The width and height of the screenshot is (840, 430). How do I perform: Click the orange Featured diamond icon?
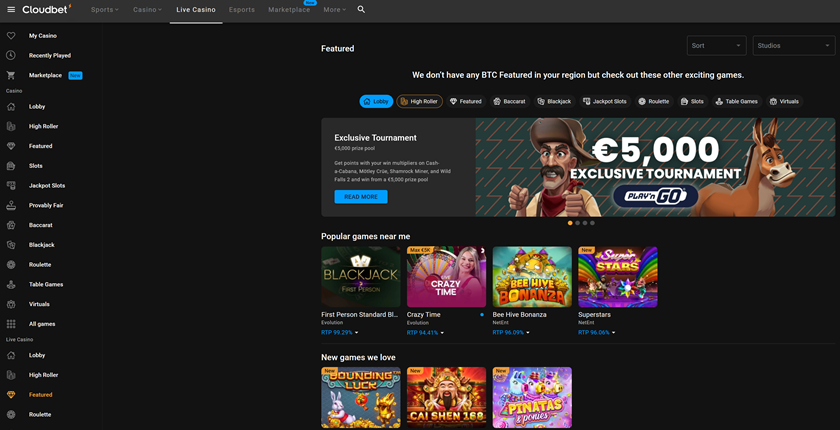click(11, 395)
